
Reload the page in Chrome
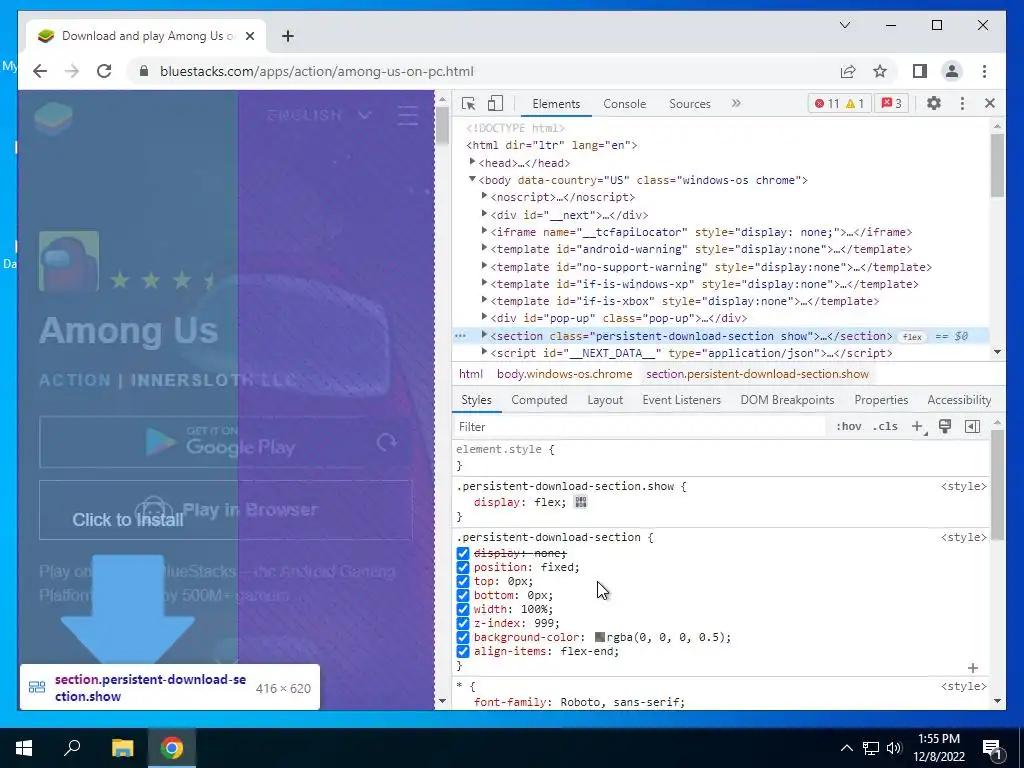[x=104, y=71]
